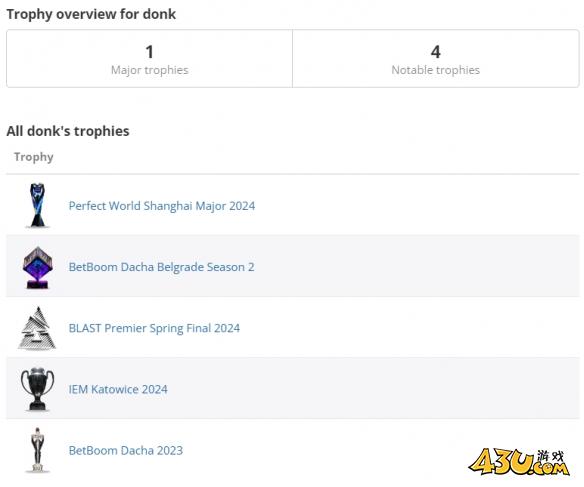This screenshot has height=487, width=584.
Task: Click the BLAST Premier triangle trophy icon
Action: point(37,328)
